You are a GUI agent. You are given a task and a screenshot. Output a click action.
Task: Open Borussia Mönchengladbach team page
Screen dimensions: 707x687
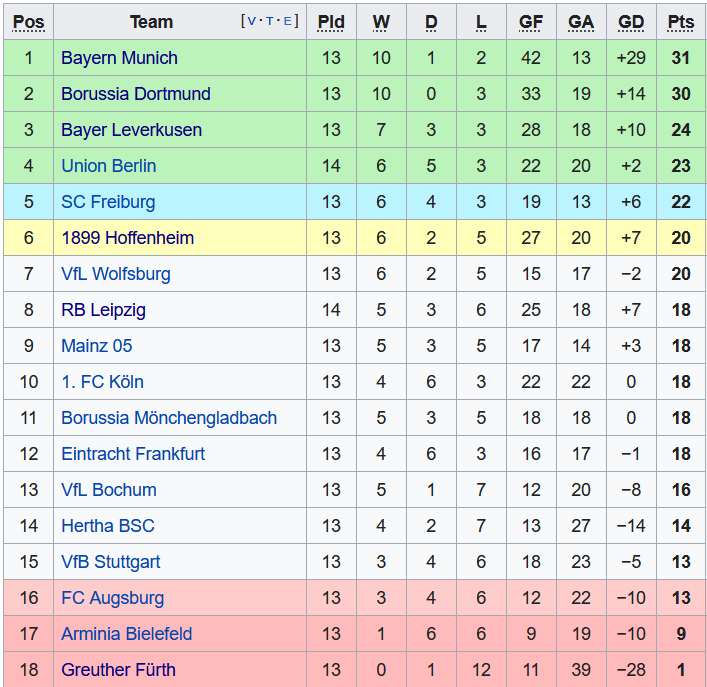[168, 418]
